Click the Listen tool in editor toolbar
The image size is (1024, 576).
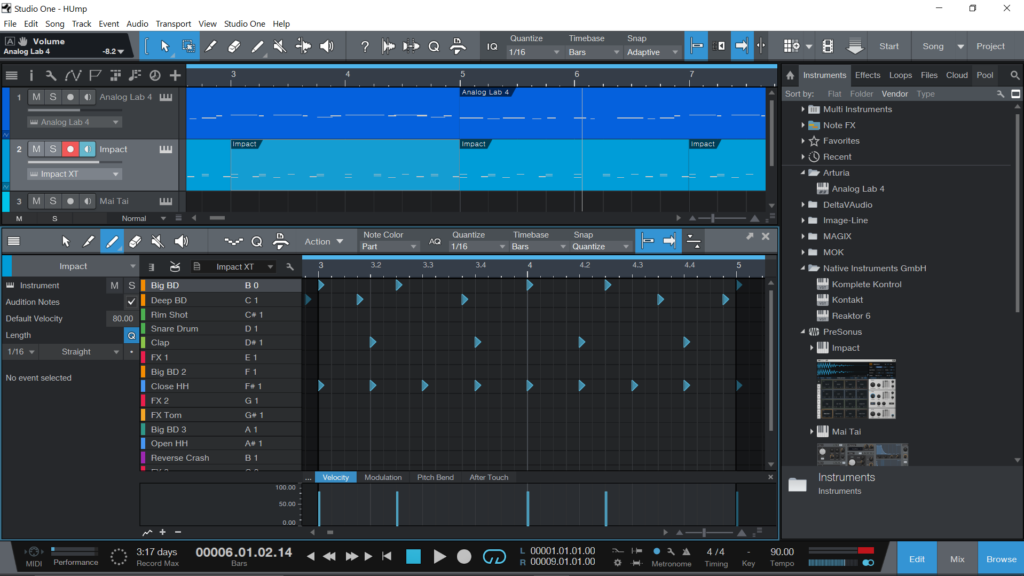(x=181, y=242)
